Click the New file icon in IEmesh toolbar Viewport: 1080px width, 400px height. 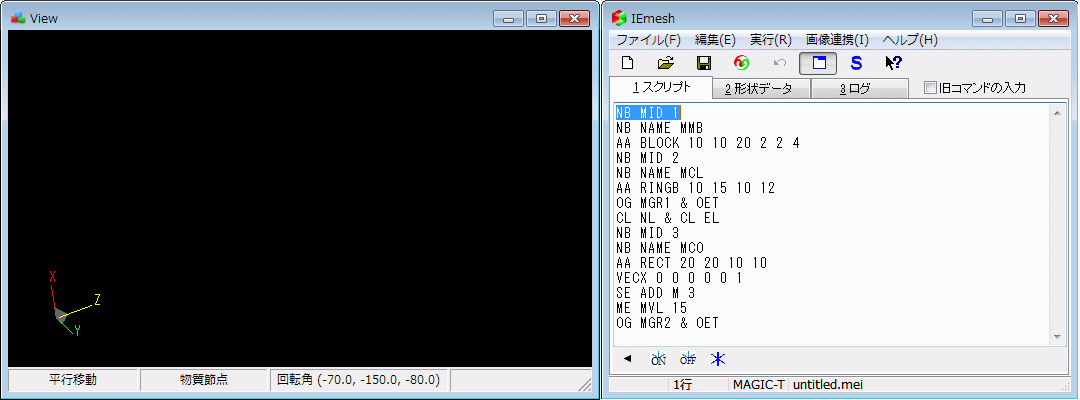tap(627, 63)
